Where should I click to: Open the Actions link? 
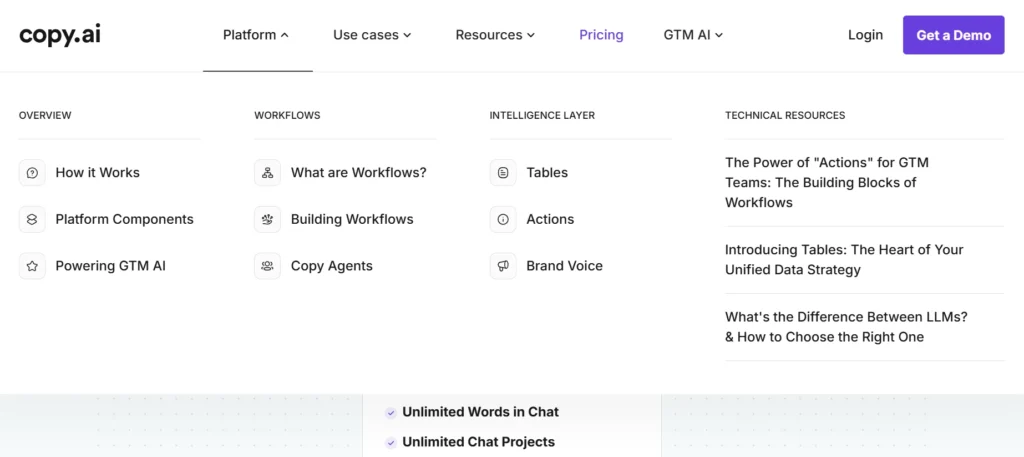(x=550, y=219)
